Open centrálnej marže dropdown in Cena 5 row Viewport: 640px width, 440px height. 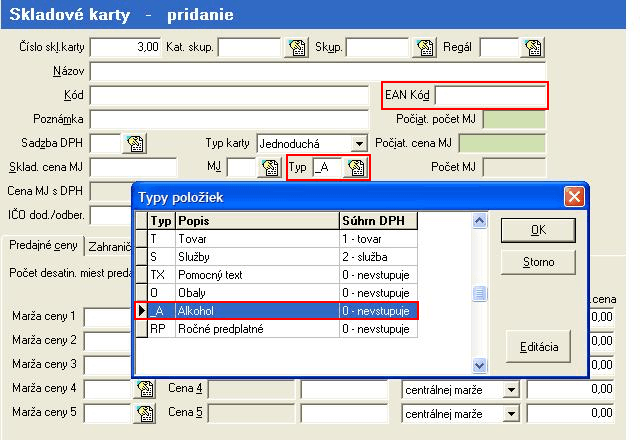pyautogui.click(x=512, y=411)
